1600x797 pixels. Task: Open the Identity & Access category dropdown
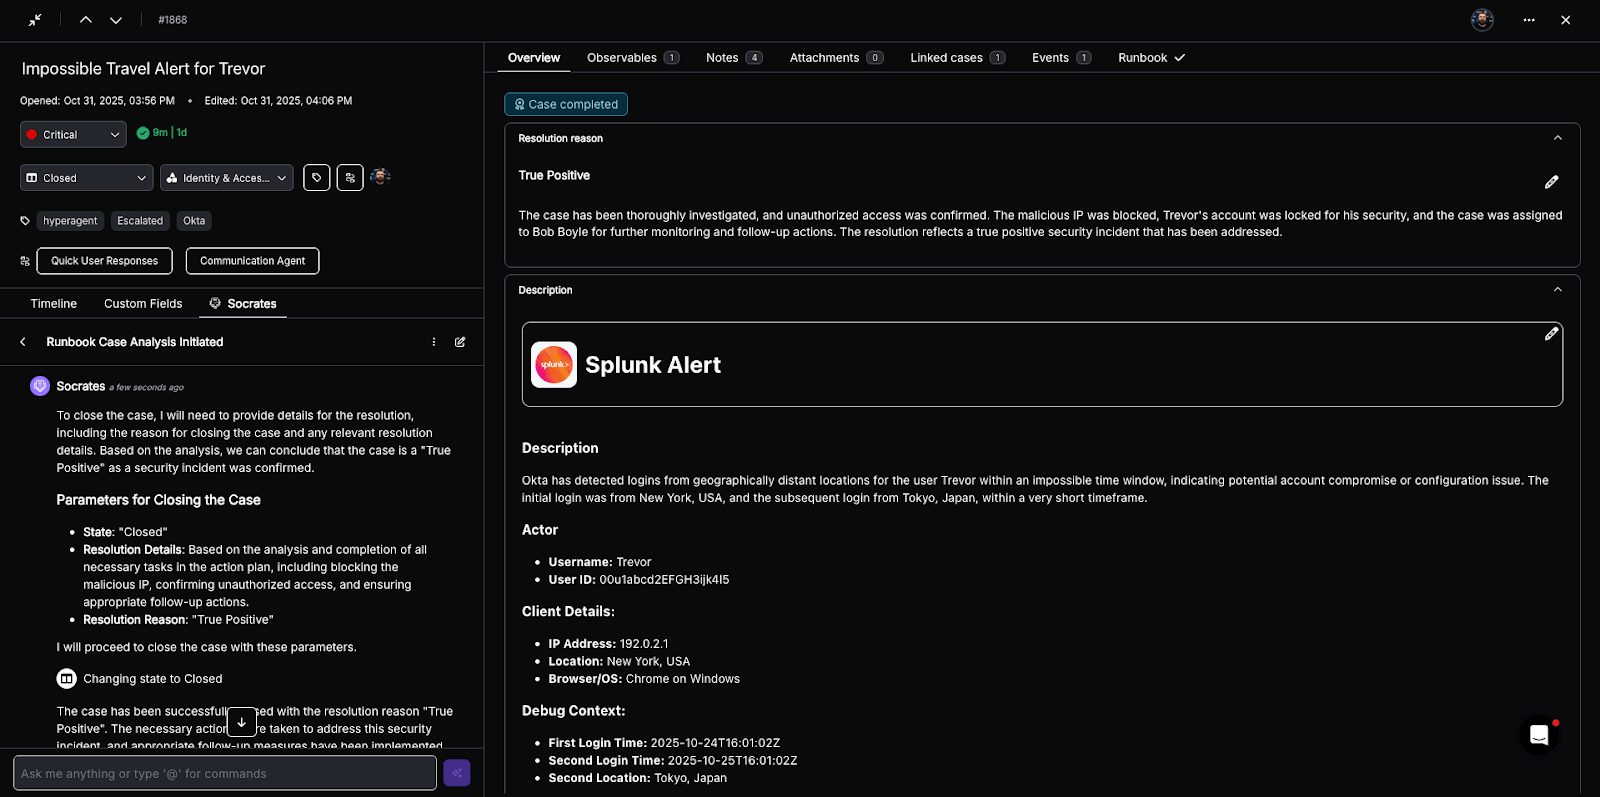[226, 178]
